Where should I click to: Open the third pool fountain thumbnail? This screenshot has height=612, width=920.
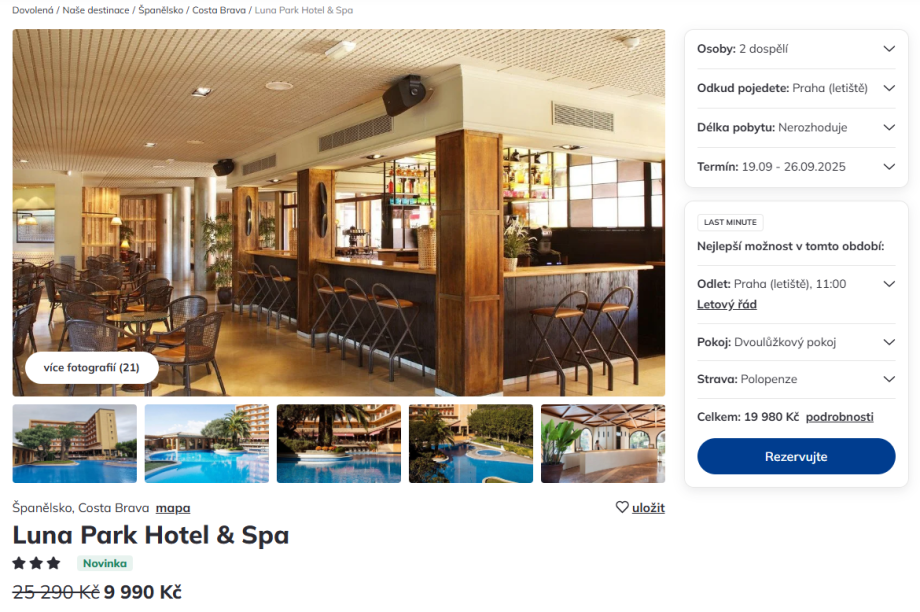[x=339, y=444]
